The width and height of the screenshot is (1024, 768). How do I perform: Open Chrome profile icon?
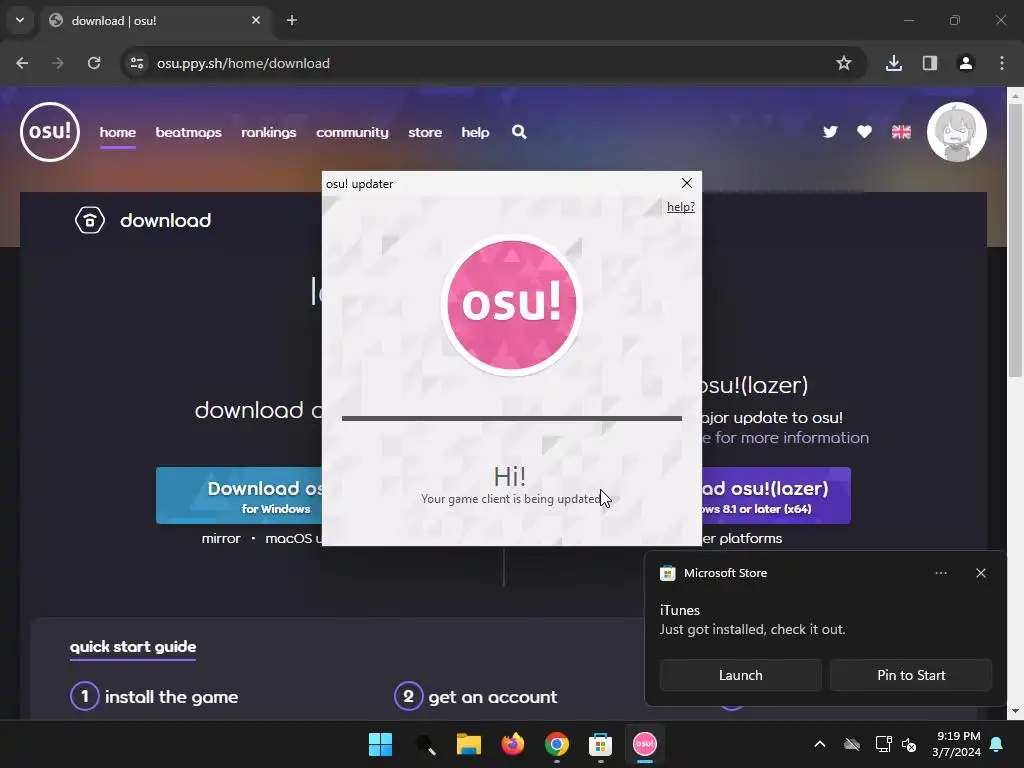[965, 63]
